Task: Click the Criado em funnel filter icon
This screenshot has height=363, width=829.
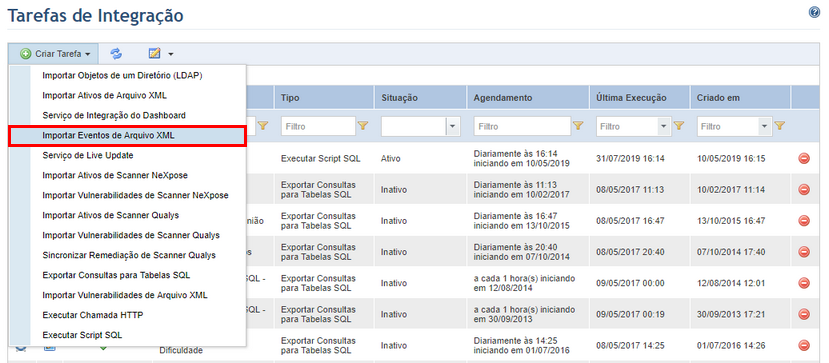Action: coord(779,126)
